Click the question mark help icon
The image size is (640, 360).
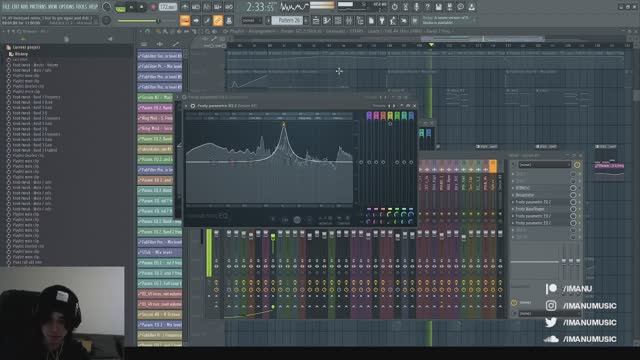427,7
